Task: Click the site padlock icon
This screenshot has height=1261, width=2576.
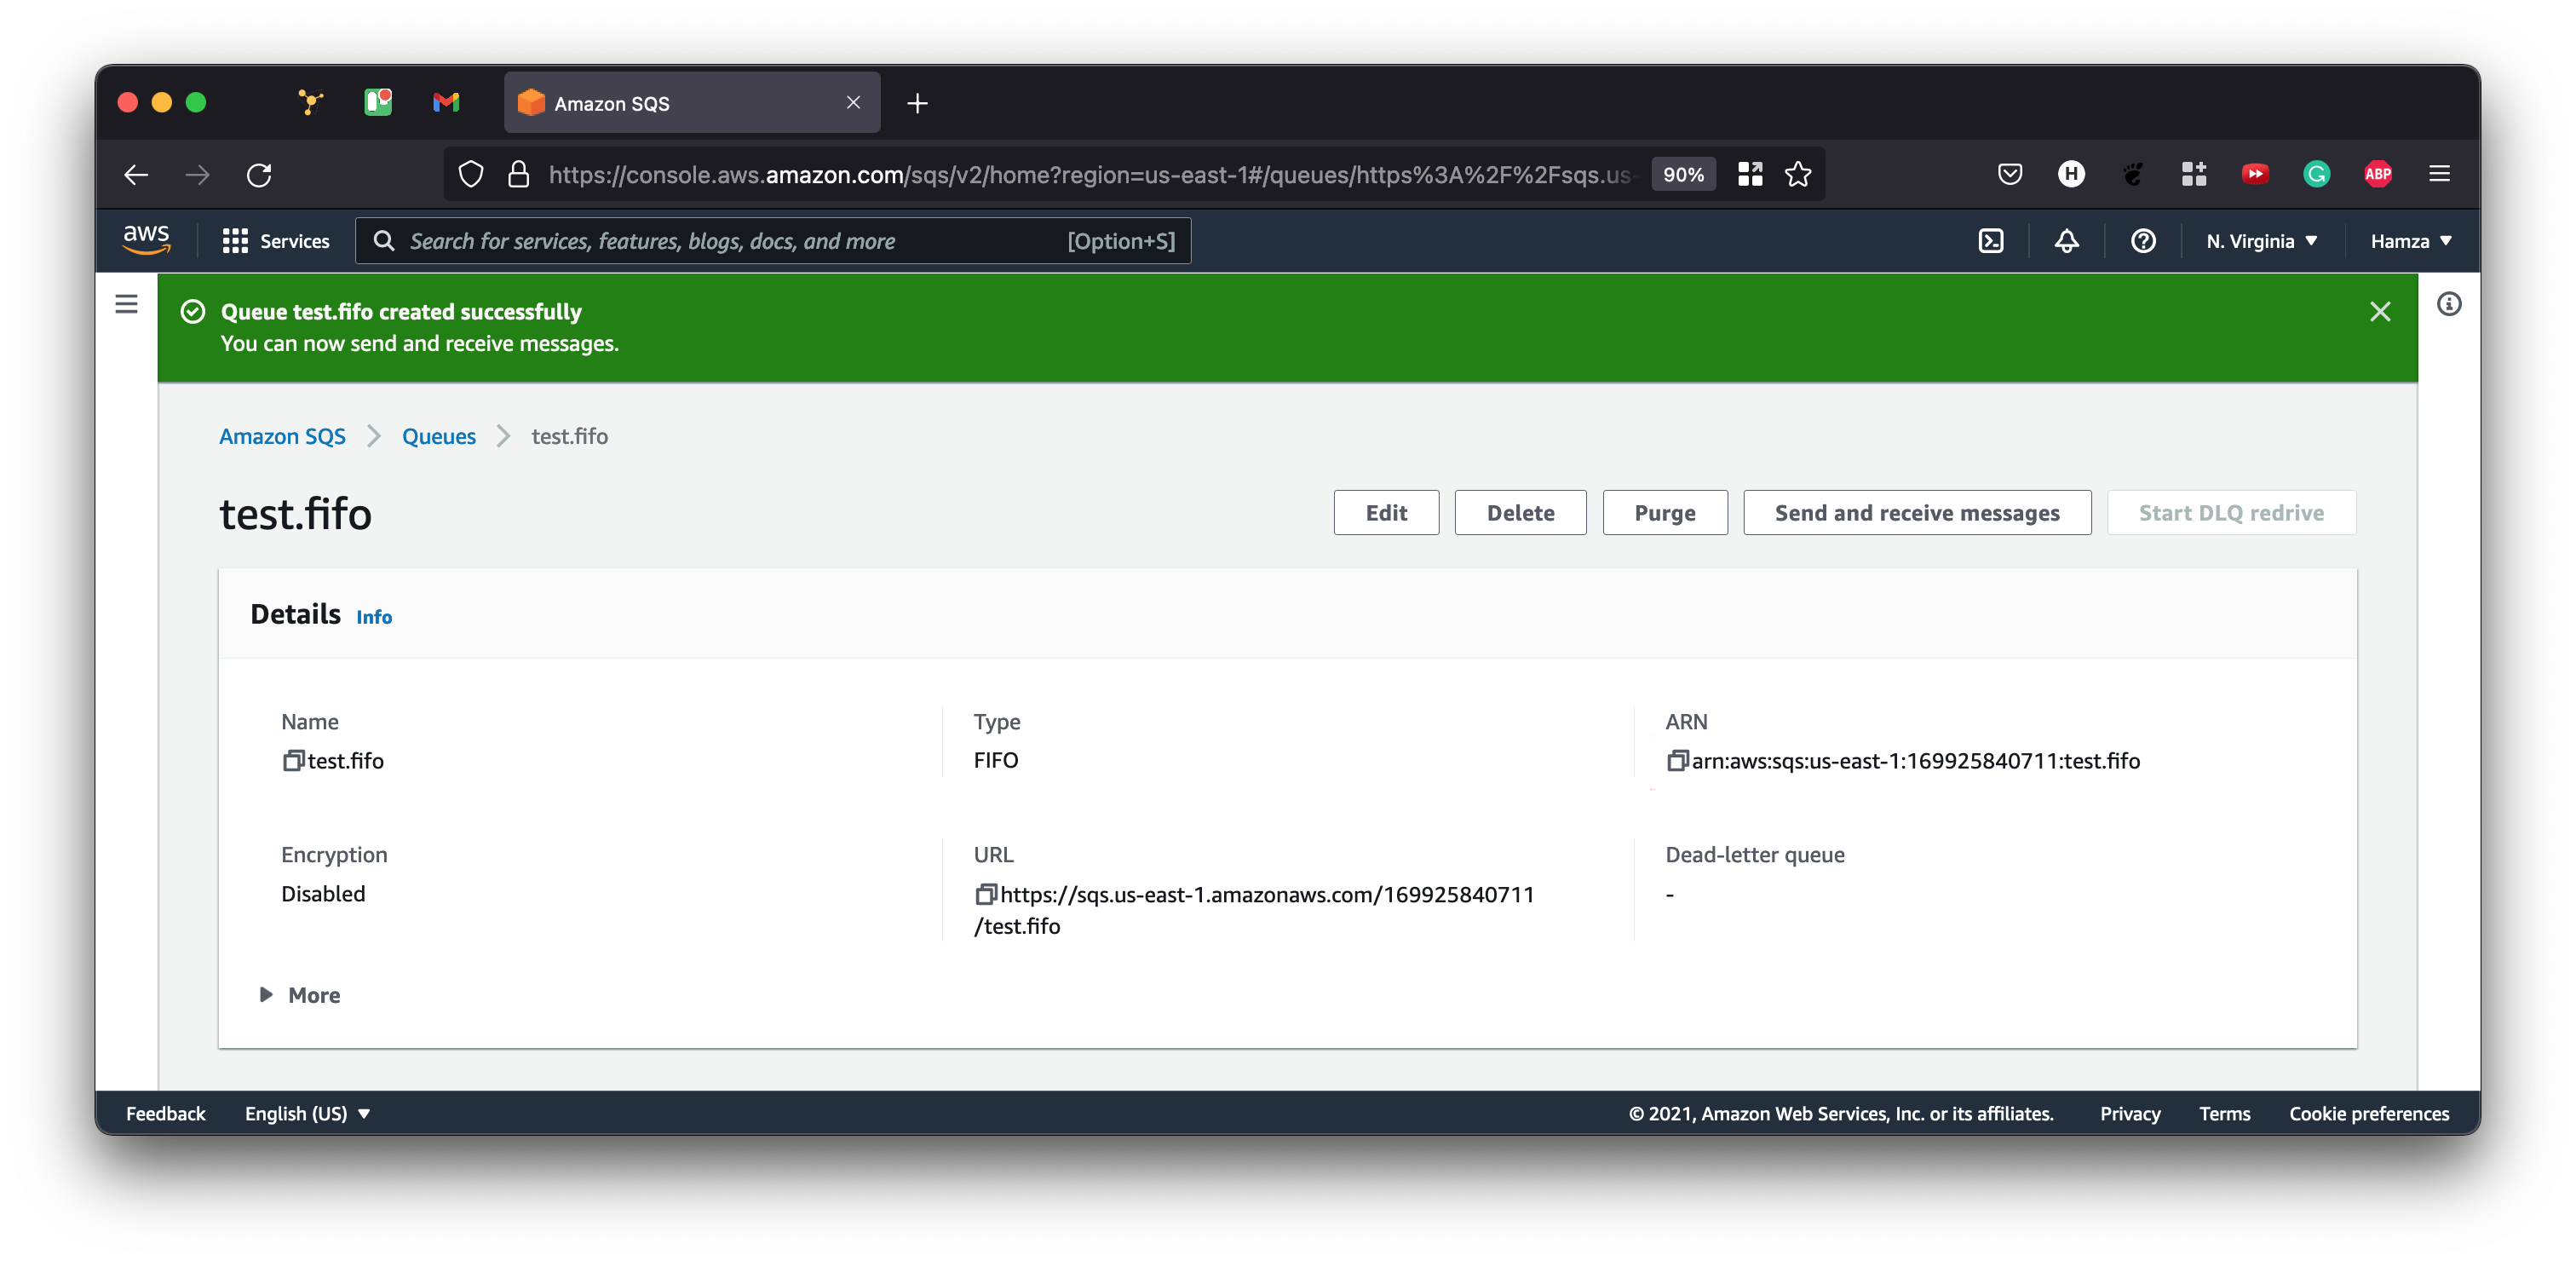Action: coord(518,175)
